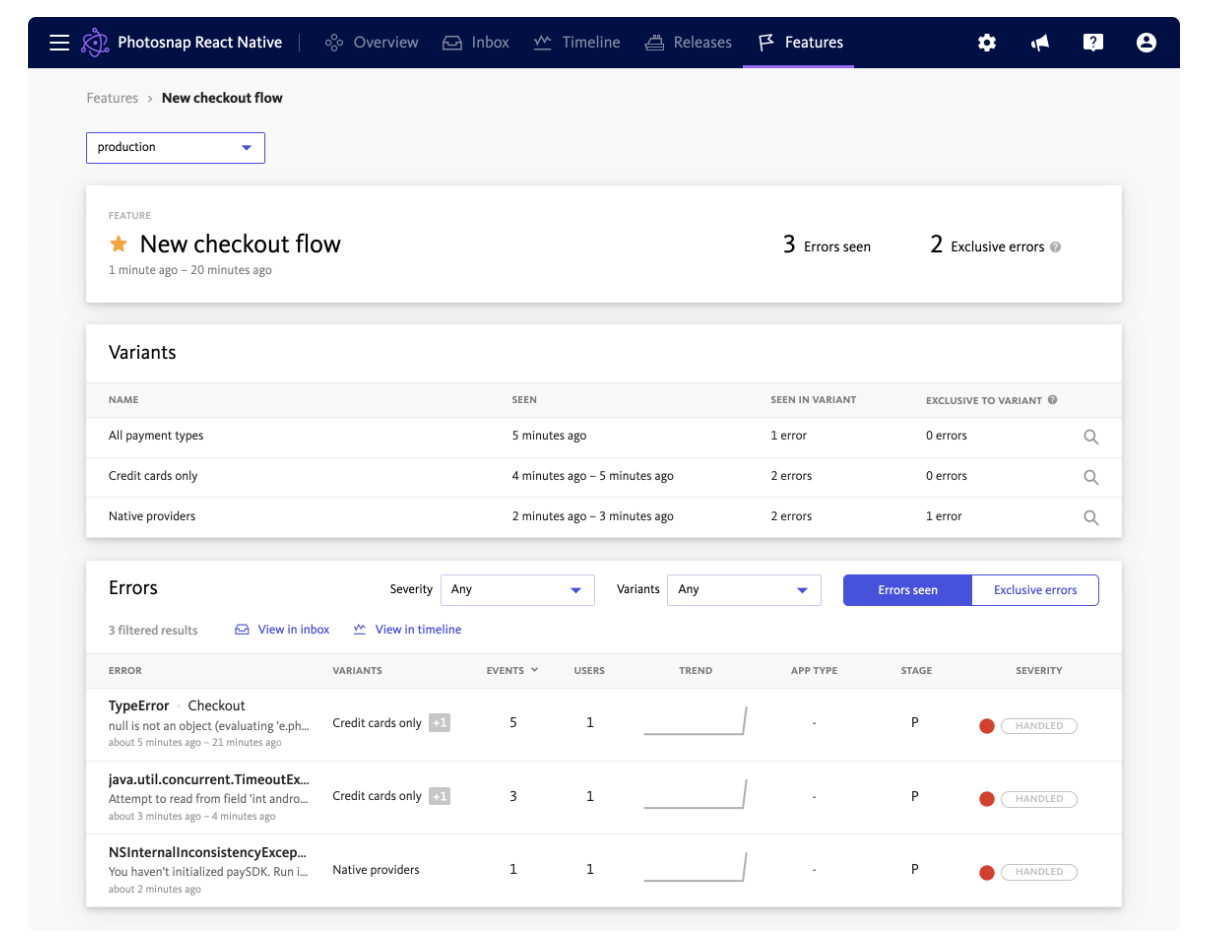Screen dimensions: 1210x936
Task: Click the star icon beside New checkout flow
Action: click(x=118, y=243)
